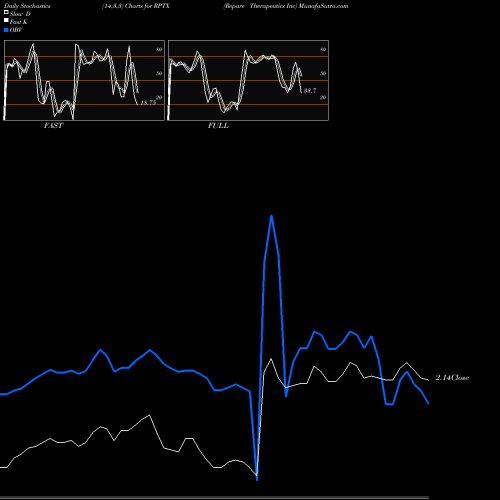Click the 20 axis label in FULL chart
This screenshot has width=500, height=500.
click(x=323, y=97)
